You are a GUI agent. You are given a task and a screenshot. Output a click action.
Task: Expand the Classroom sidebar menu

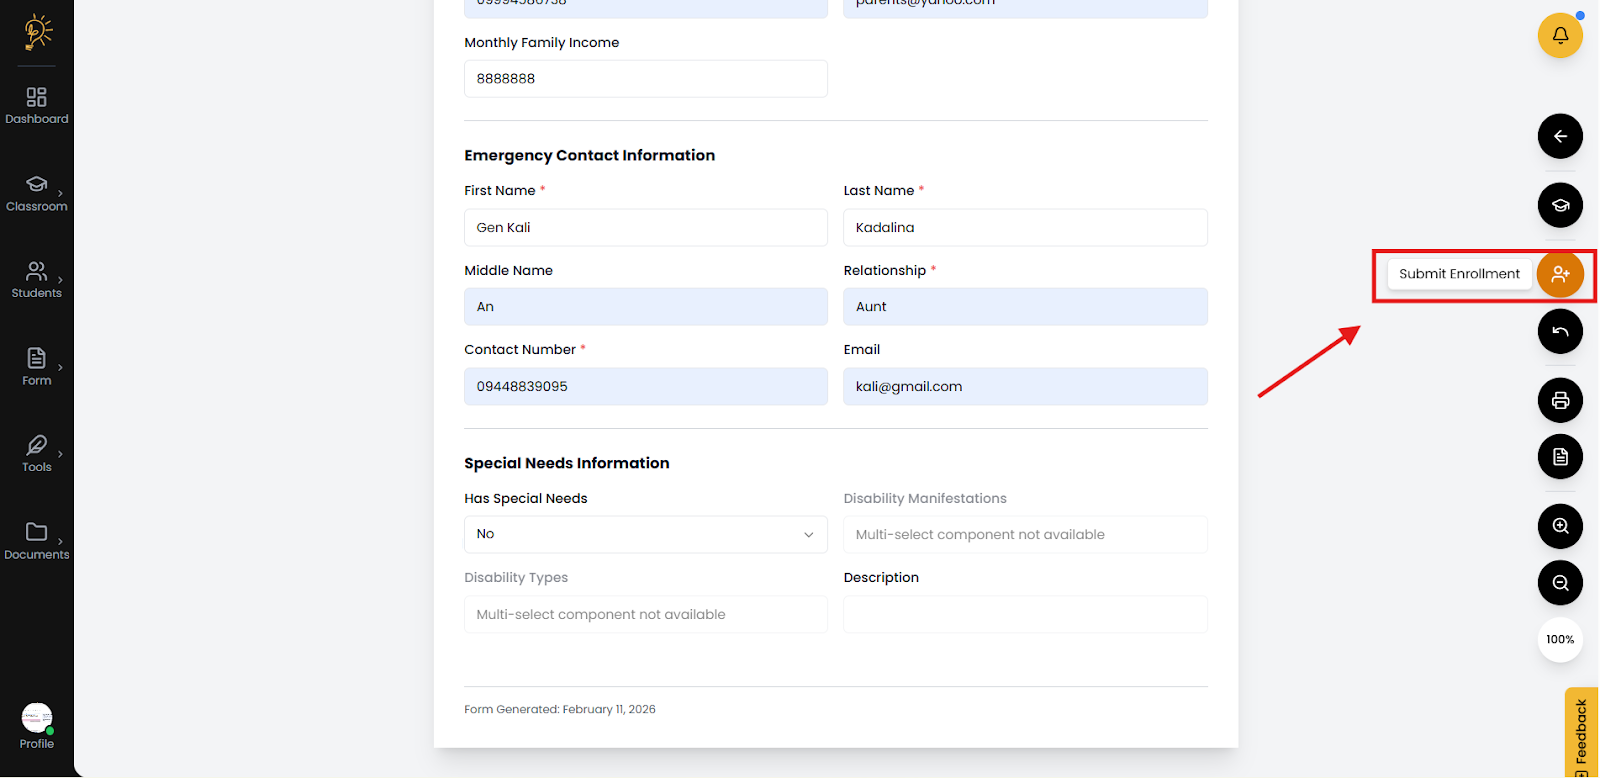(x=37, y=193)
